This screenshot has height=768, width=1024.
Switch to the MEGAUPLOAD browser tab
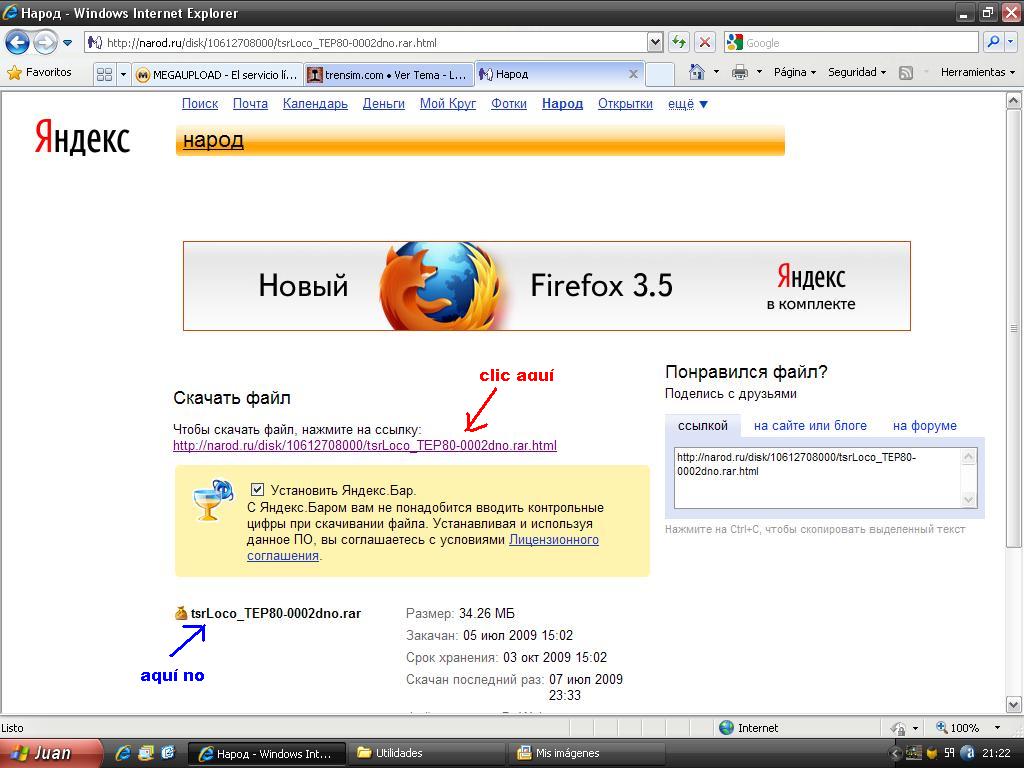pos(216,74)
